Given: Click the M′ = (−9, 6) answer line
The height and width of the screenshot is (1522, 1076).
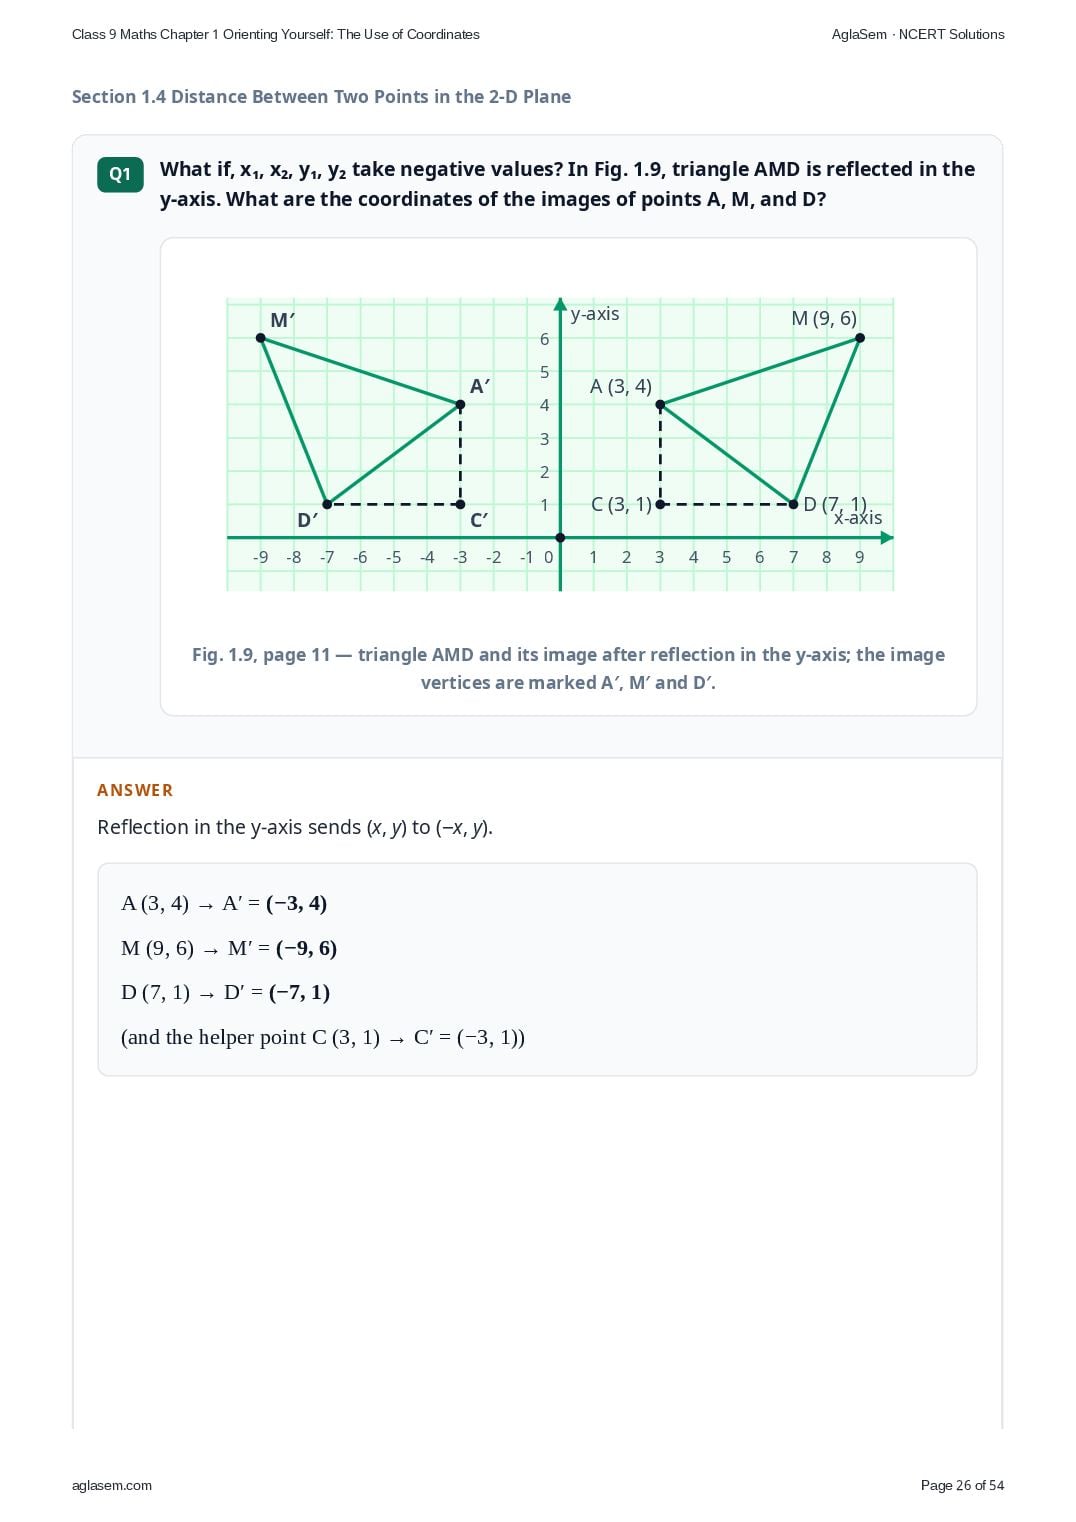Looking at the screenshot, I should [x=229, y=948].
